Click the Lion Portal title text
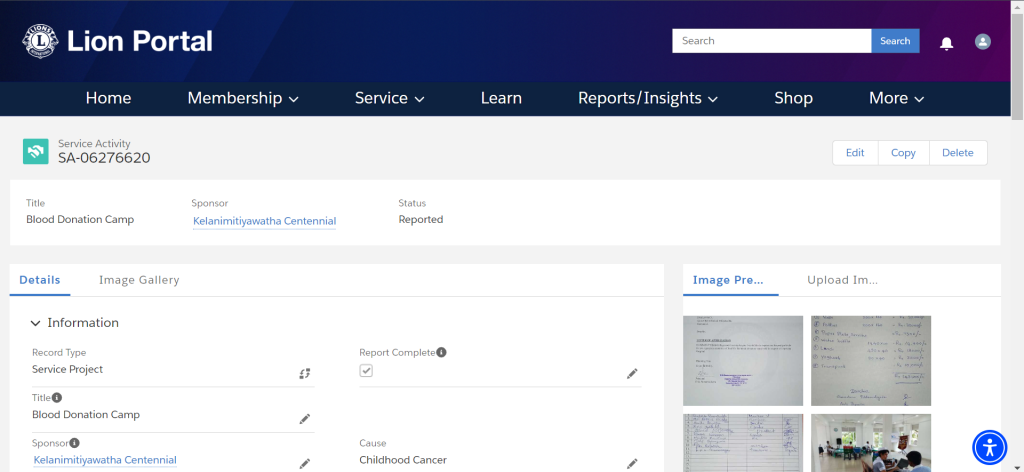The width and height of the screenshot is (1024, 472). tap(140, 42)
